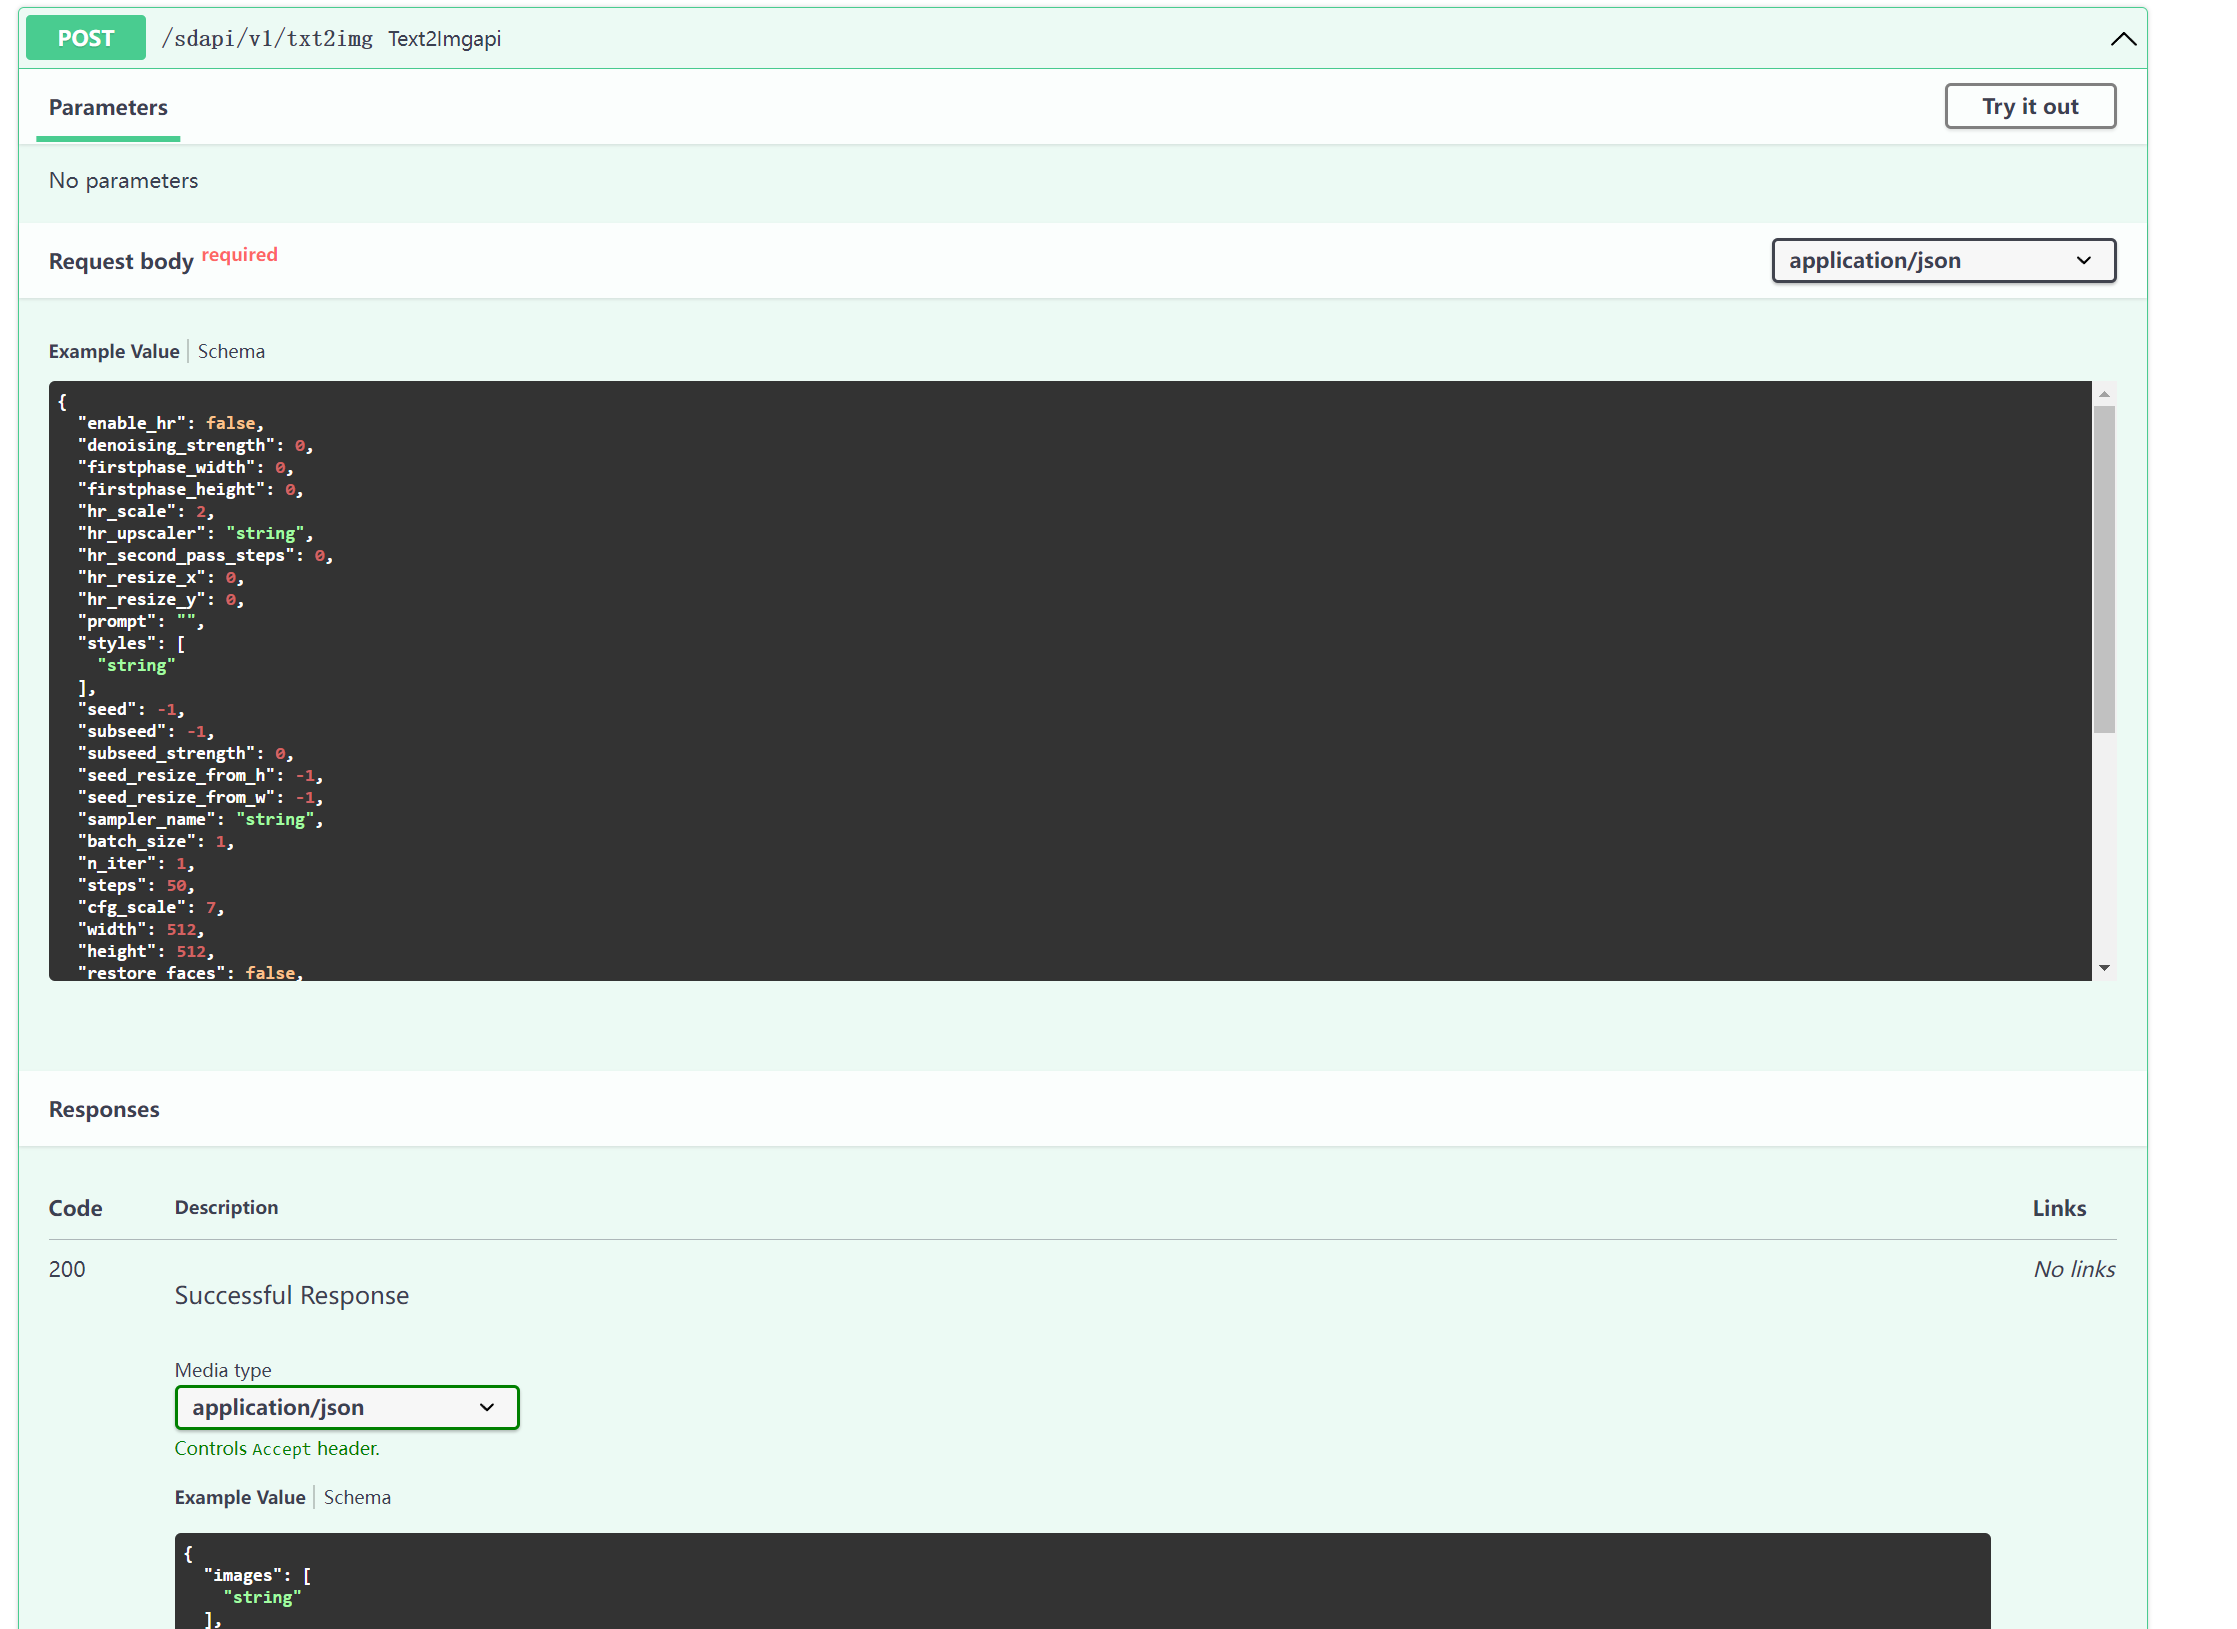Click the request body scrollbar thumb
This screenshot has height=1629, width=2237.
2103,570
